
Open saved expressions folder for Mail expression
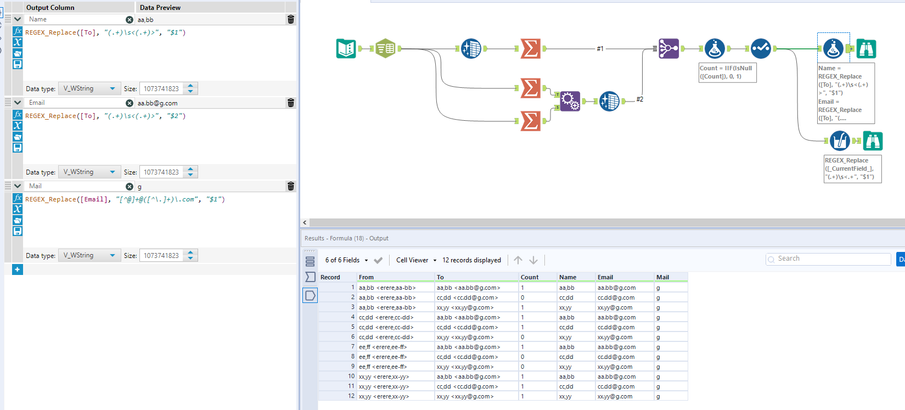point(17,219)
